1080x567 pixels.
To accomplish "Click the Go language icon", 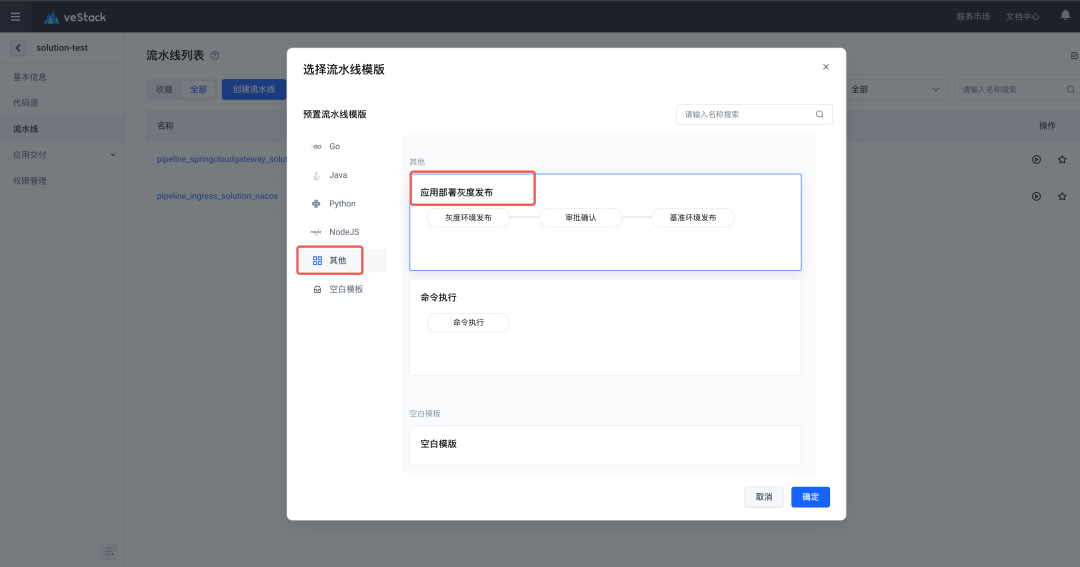I will pyautogui.click(x=316, y=146).
